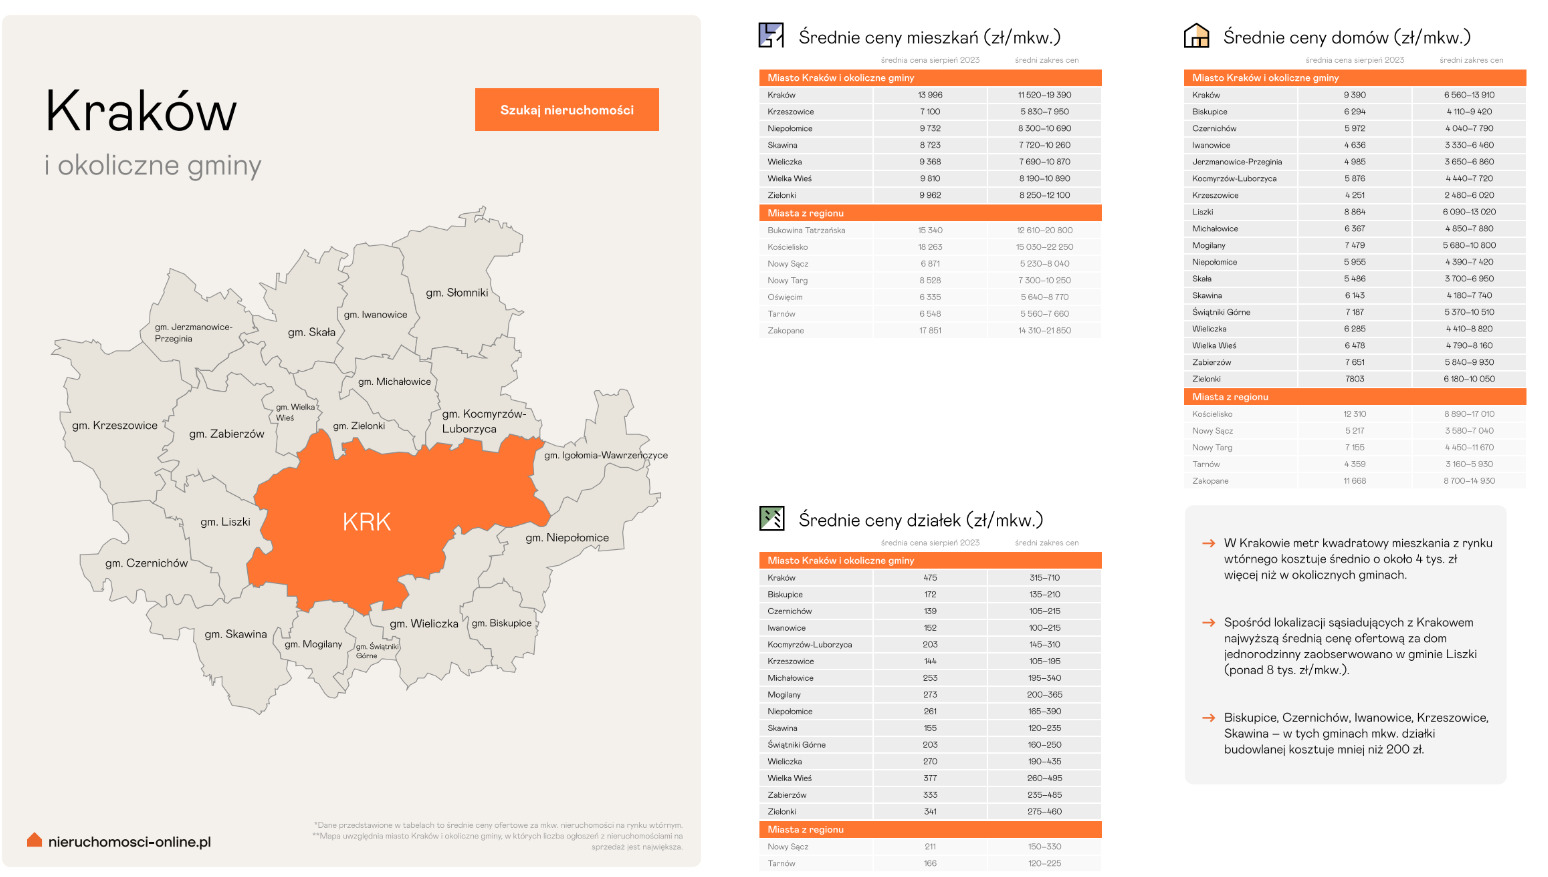Click gm. Słomniki map region
Image resolution: width=1548 pixels, height=877 pixels.
click(x=456, y=292)
